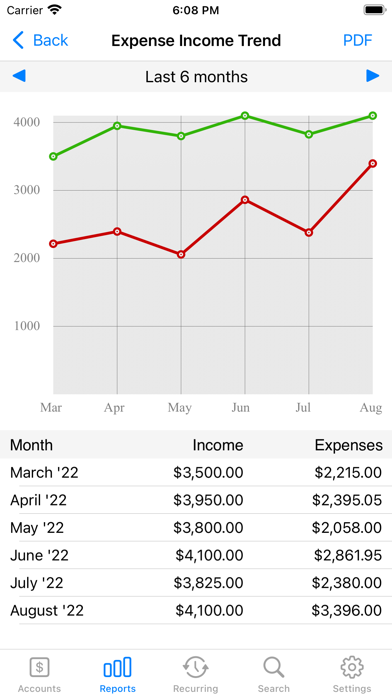The height and width of the screenshot is (696, 392).
Task: Select the August '22 table row
Action: click(196, 610)
